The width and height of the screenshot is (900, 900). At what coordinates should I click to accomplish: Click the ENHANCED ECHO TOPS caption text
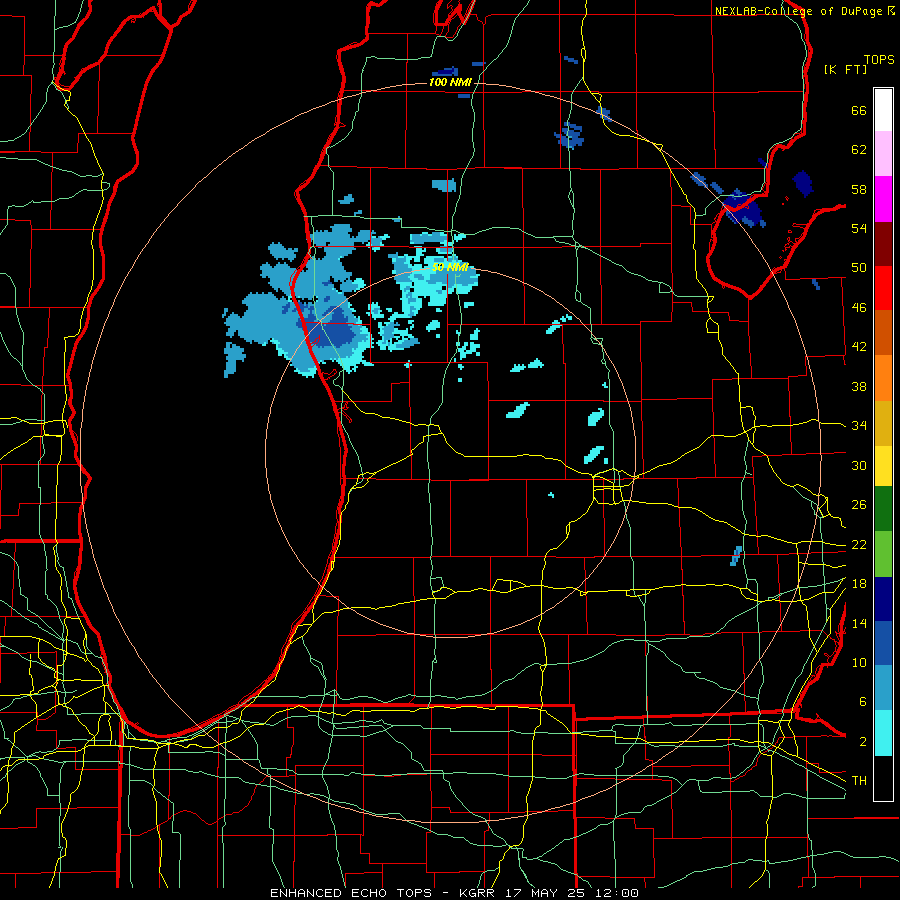350,893
